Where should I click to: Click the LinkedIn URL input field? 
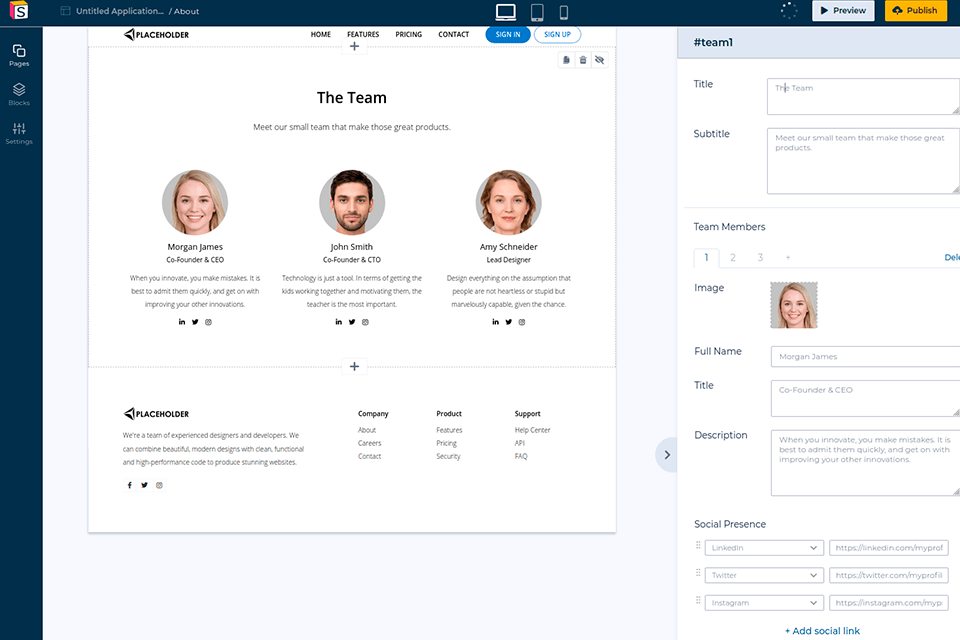(x=889, y=548)
